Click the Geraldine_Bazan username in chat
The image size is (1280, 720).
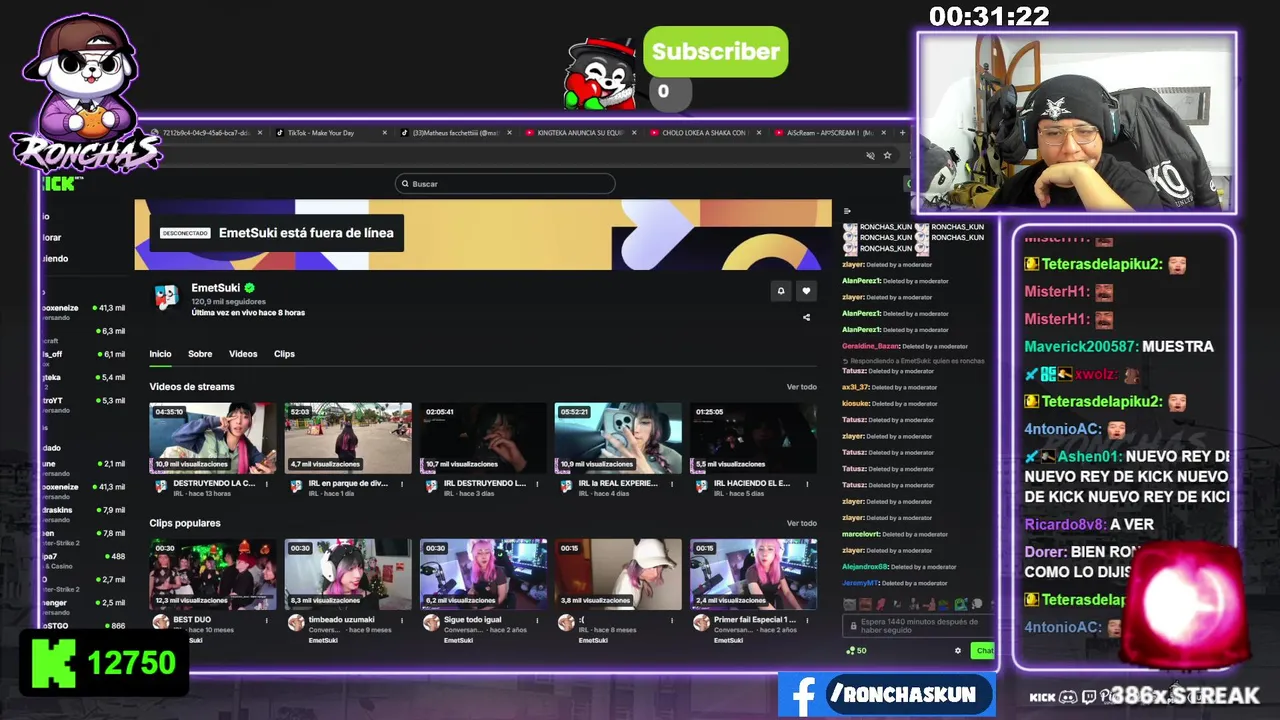click(x=871, y=346)
